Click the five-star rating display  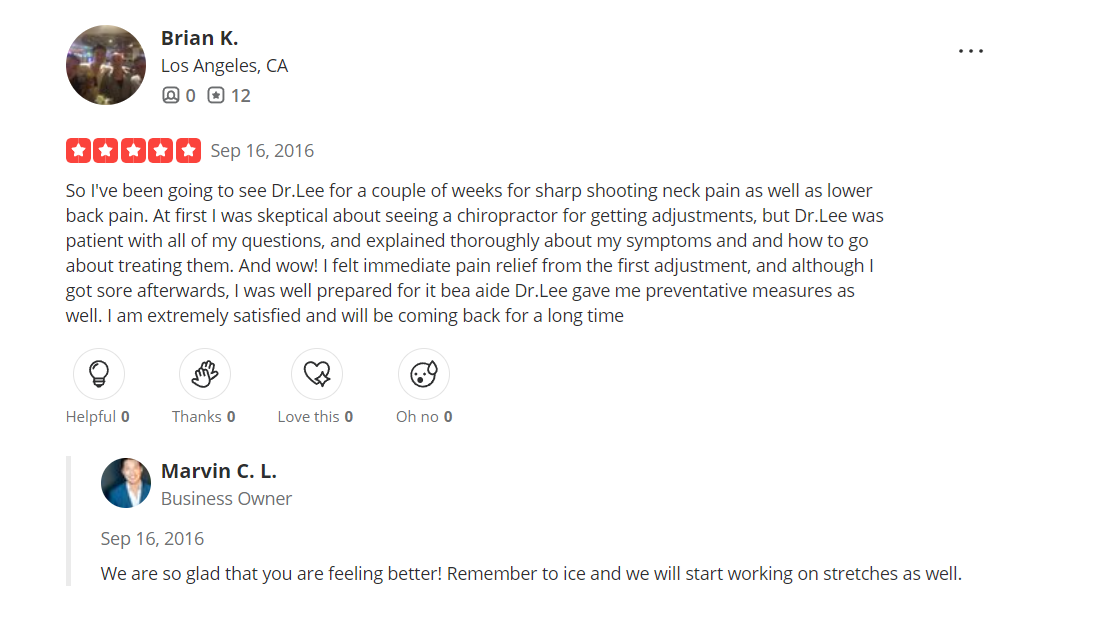coord(133,151)
